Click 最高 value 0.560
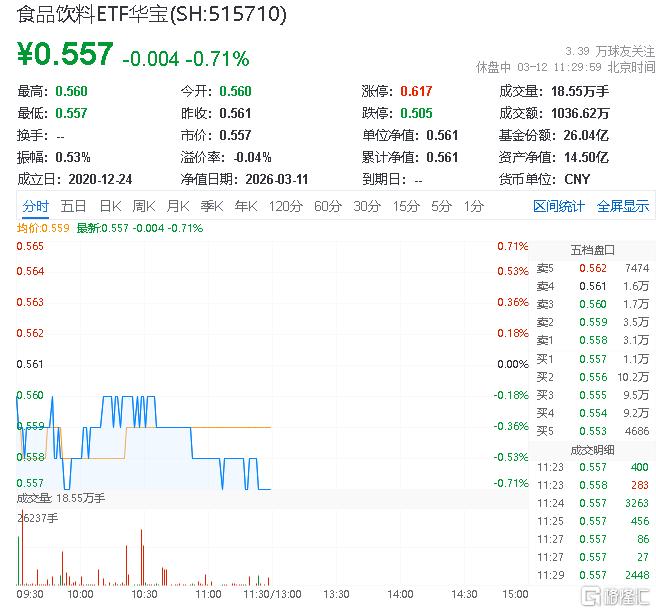 pos(72,91)
